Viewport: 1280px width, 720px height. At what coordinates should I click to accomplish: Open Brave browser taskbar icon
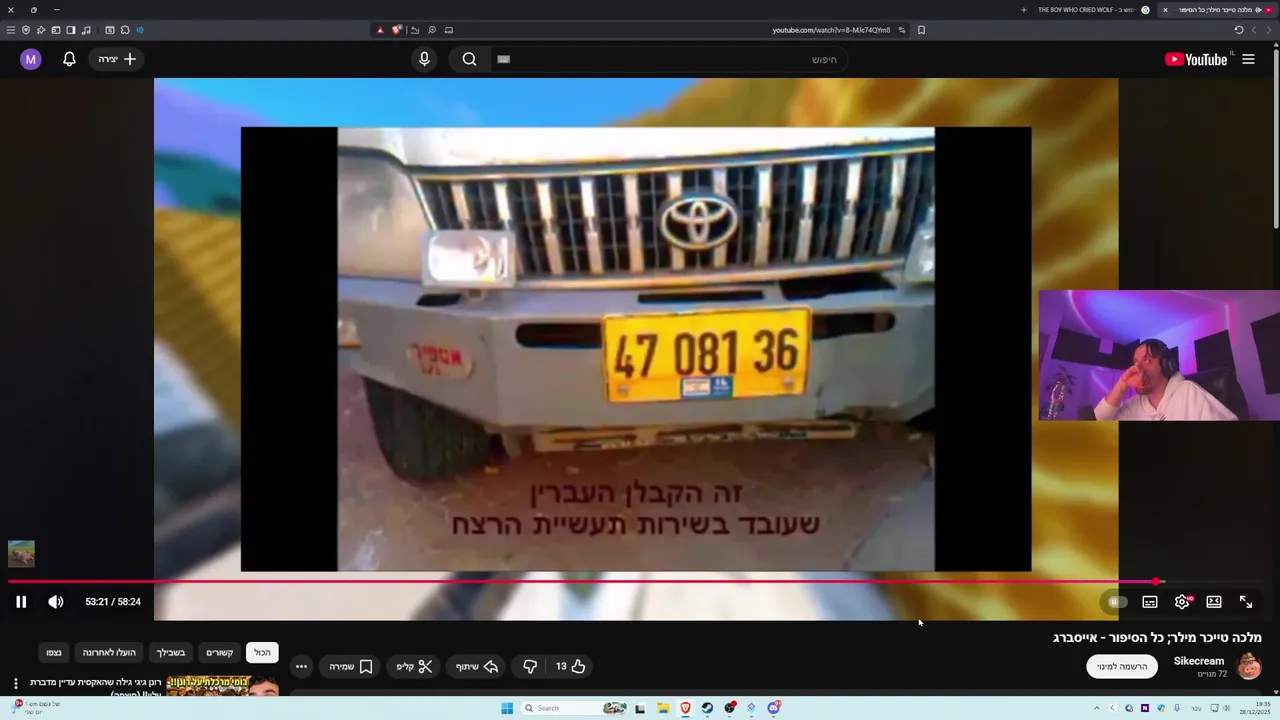pyautogui.click(x=685, y=708)
